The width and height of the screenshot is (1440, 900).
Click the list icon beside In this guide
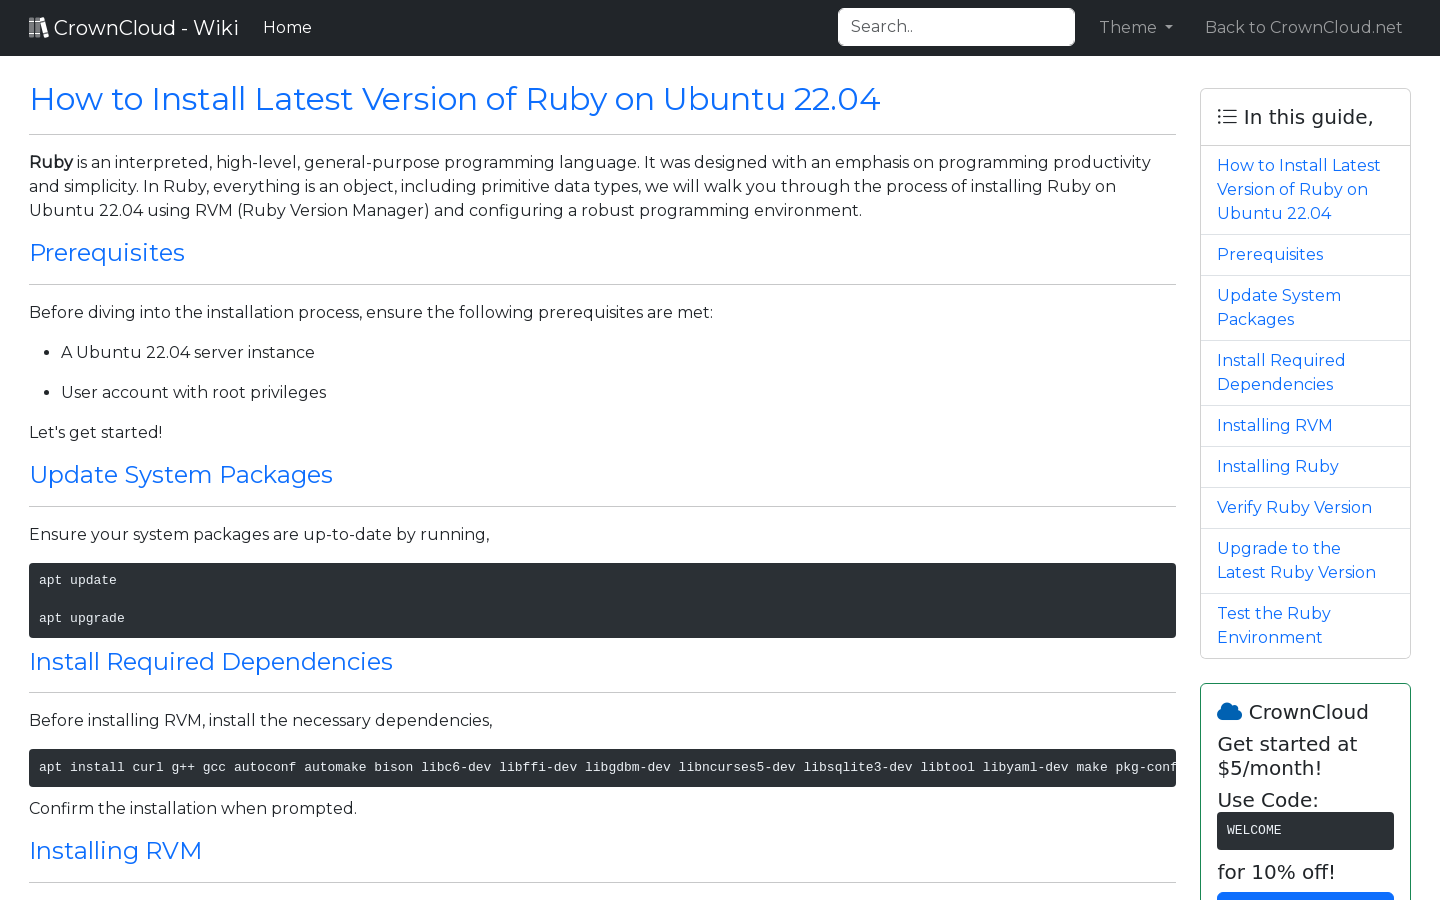point(1227,117)
